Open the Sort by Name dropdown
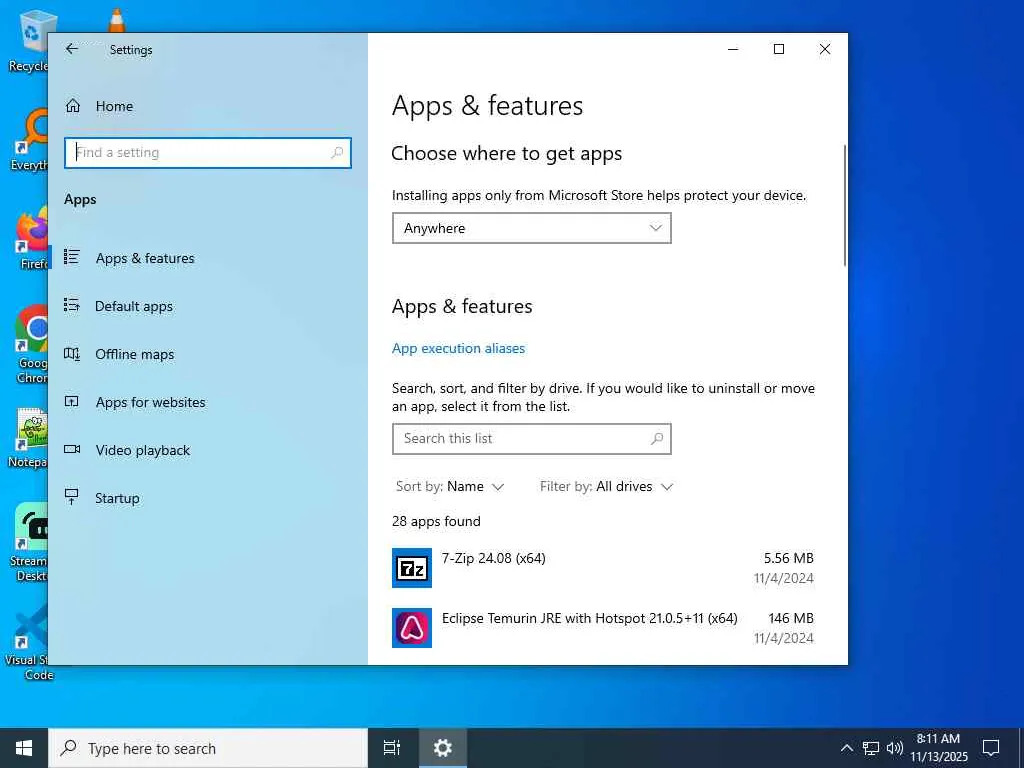The height and width of the screenshot is (768, 1024). [x=450, y=487]
